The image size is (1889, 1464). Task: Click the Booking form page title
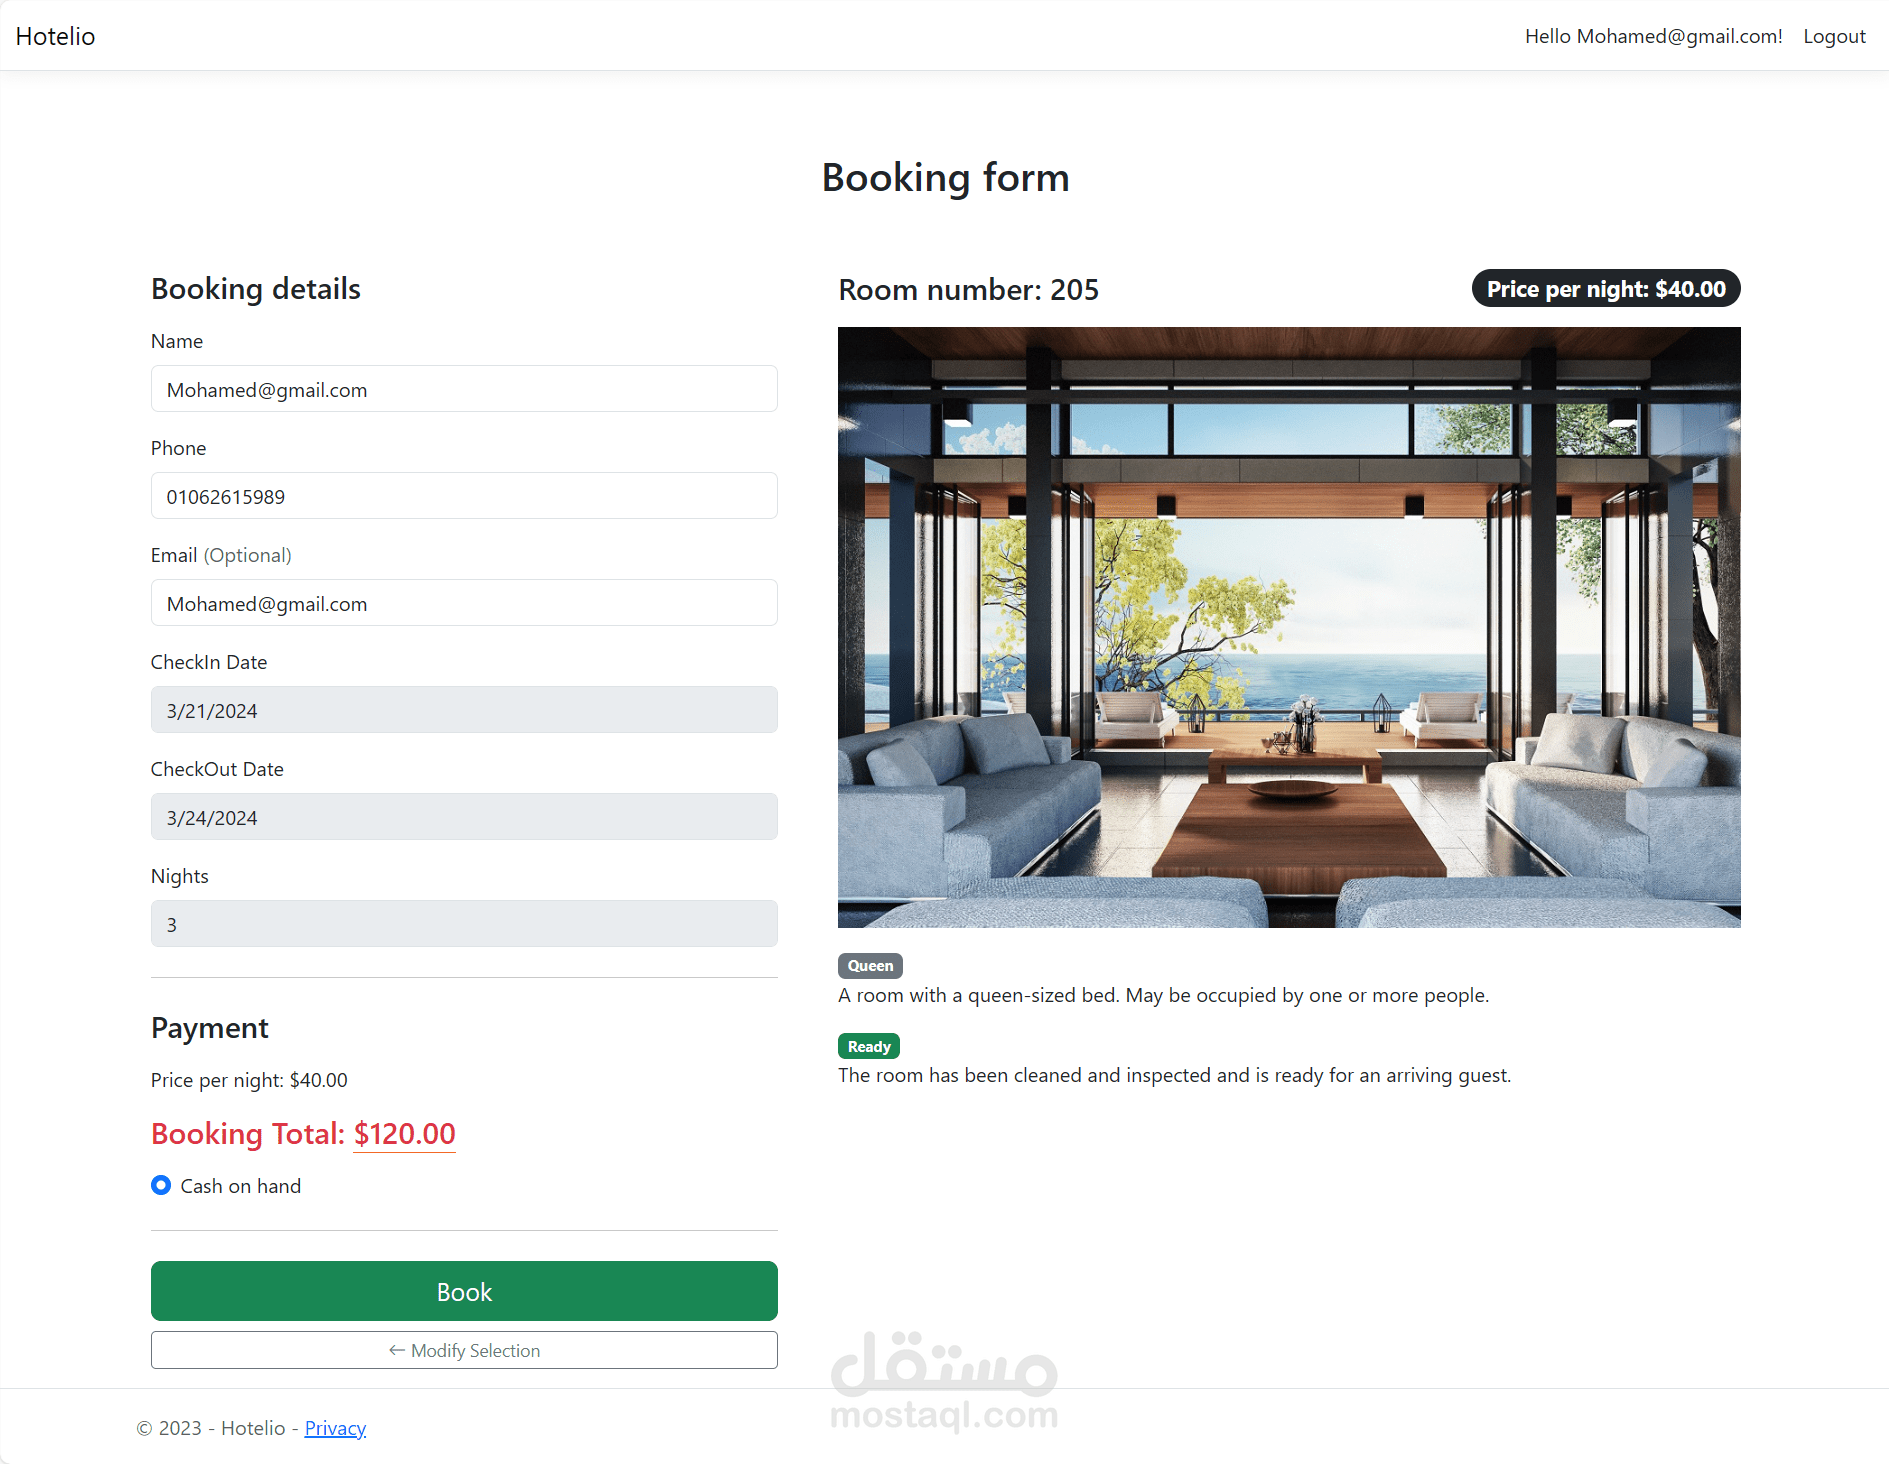tap(945, 178)
